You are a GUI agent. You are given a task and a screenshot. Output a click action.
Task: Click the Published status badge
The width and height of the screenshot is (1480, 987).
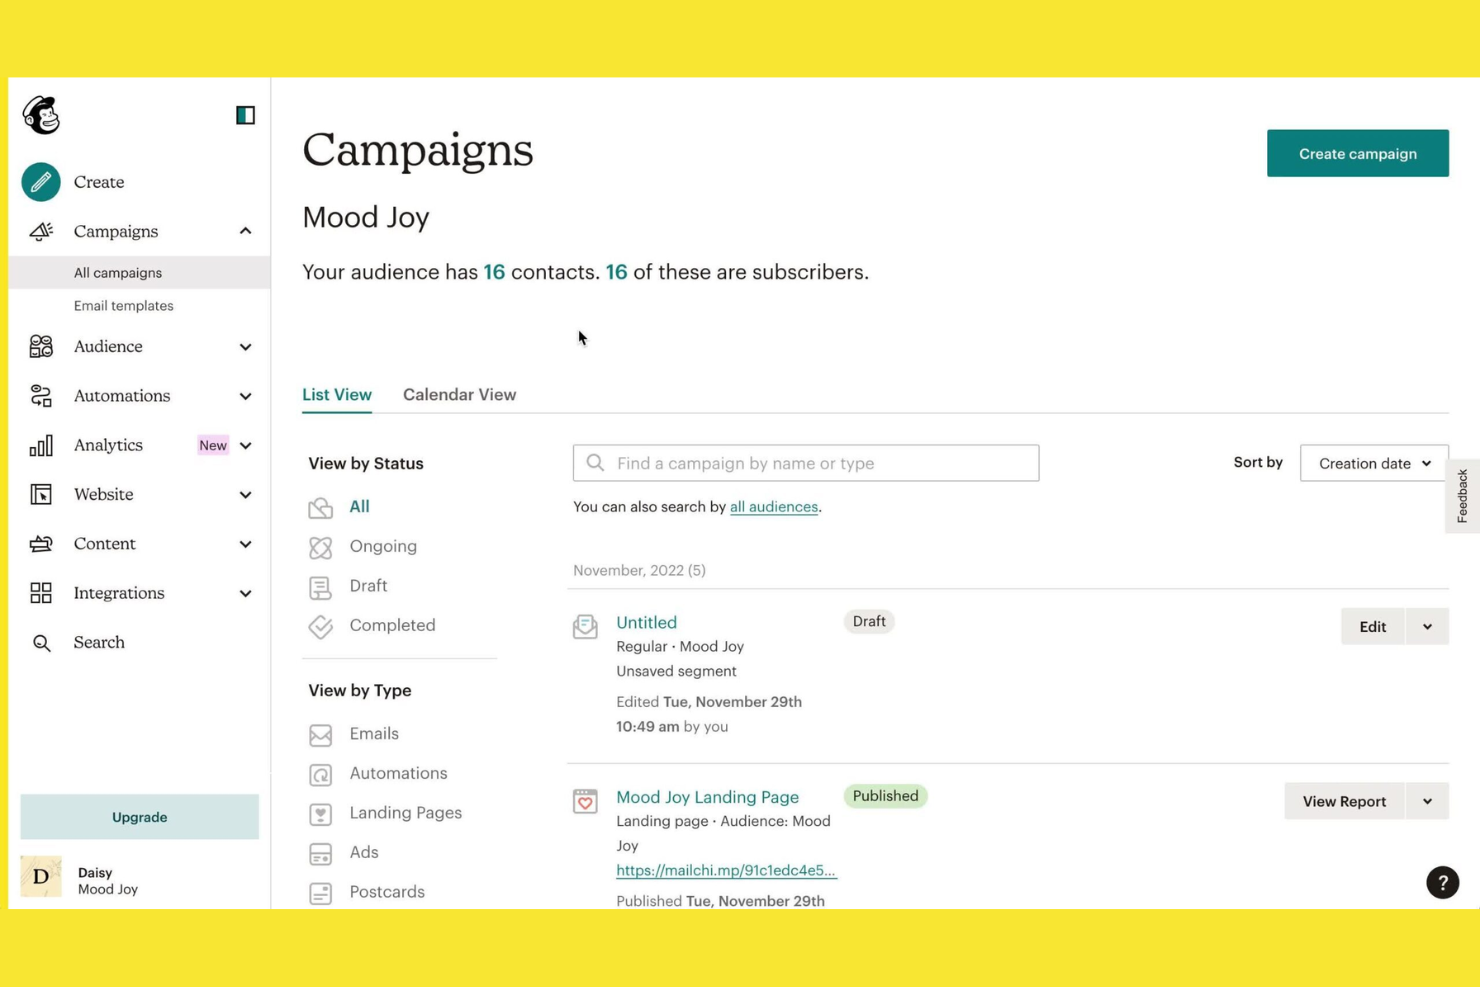coord(885,796)
